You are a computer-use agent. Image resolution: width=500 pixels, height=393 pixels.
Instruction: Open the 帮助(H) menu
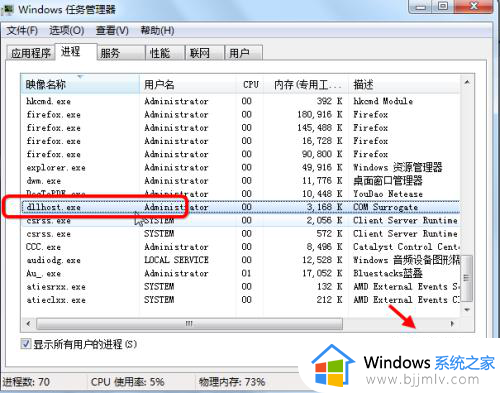click(157, 31)
